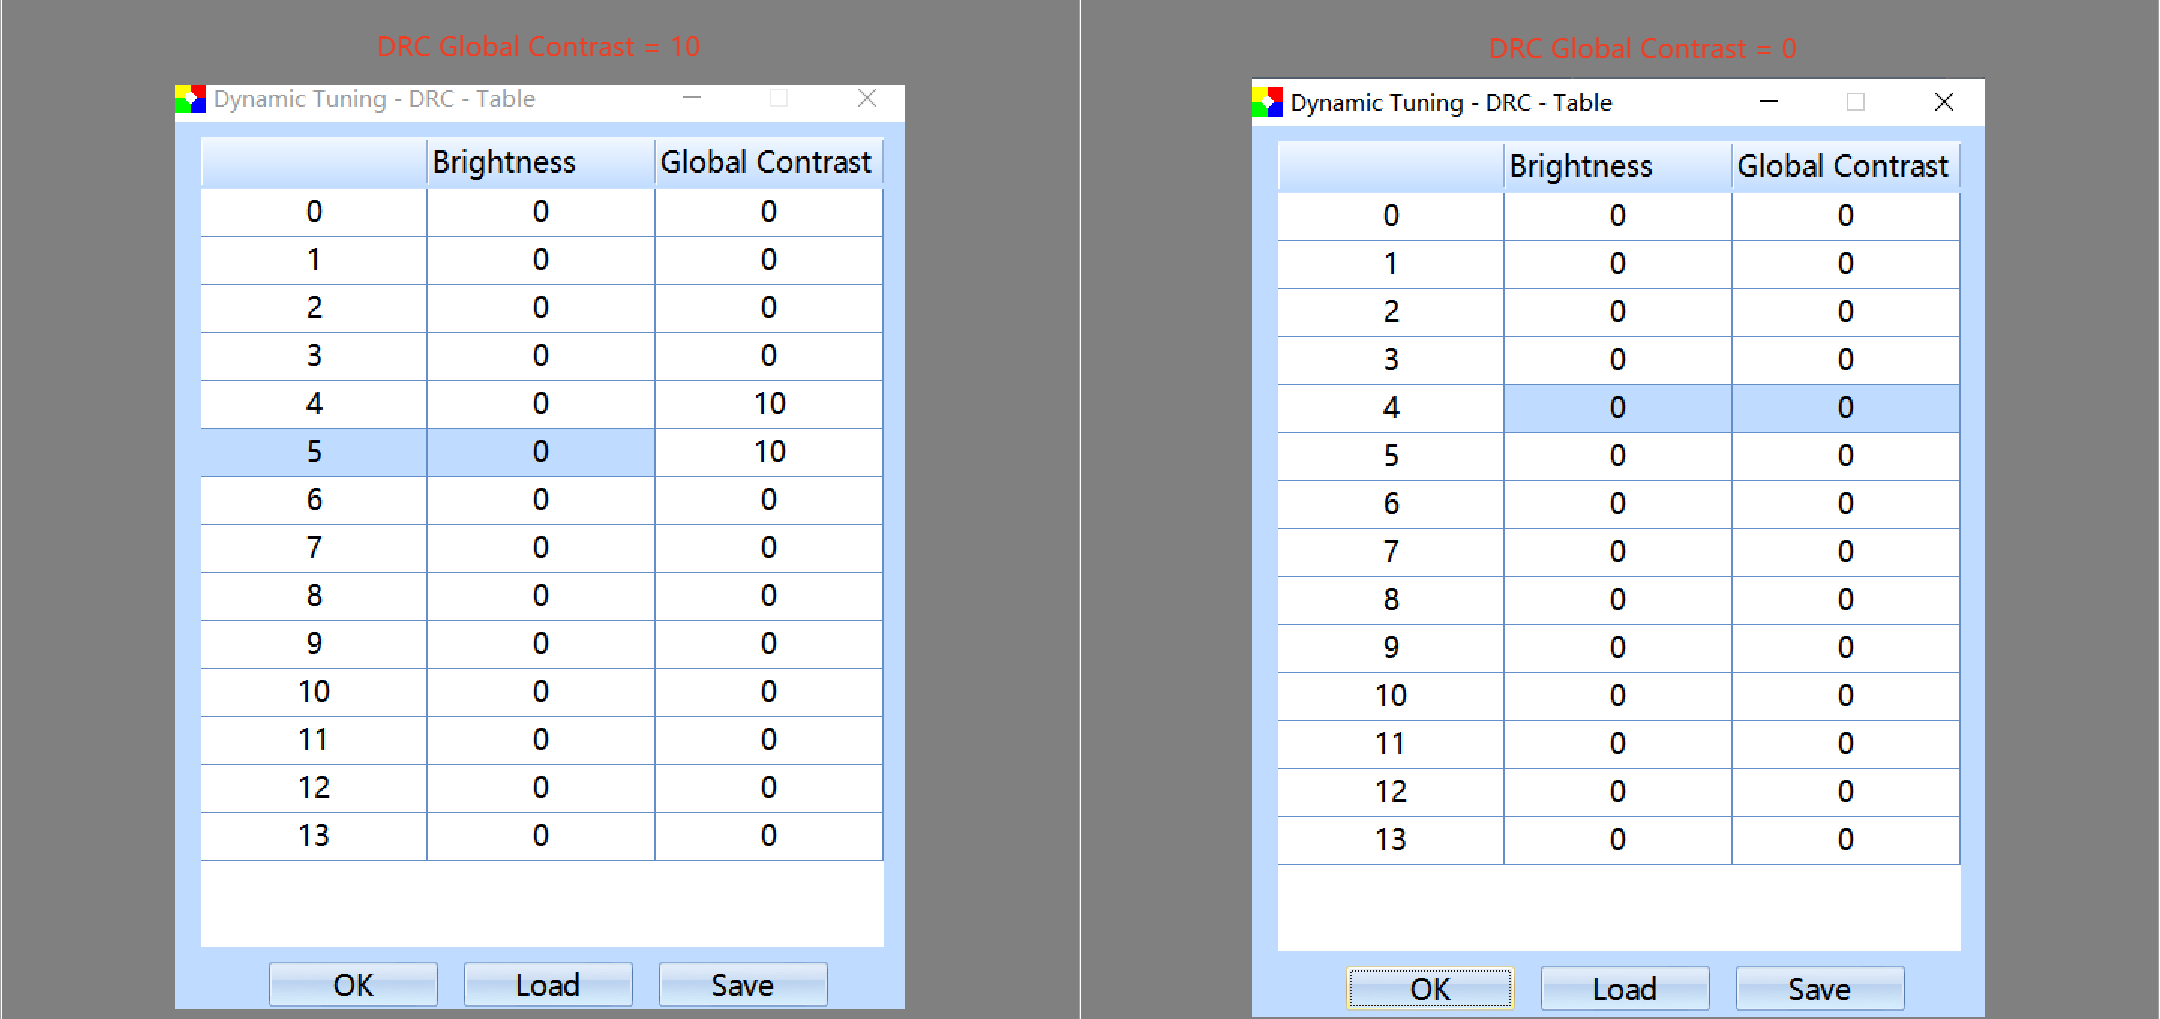Click Save in the left DRC window
This screenshot has width=2160, height=1019.
742,985
